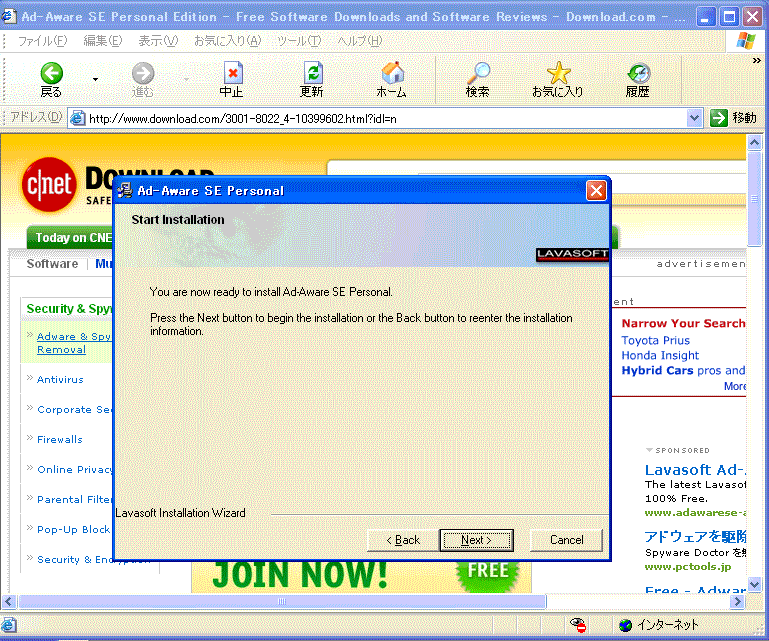Open the Pop-Up Blockers link
The image size is (769, 641).
[74, 530]
